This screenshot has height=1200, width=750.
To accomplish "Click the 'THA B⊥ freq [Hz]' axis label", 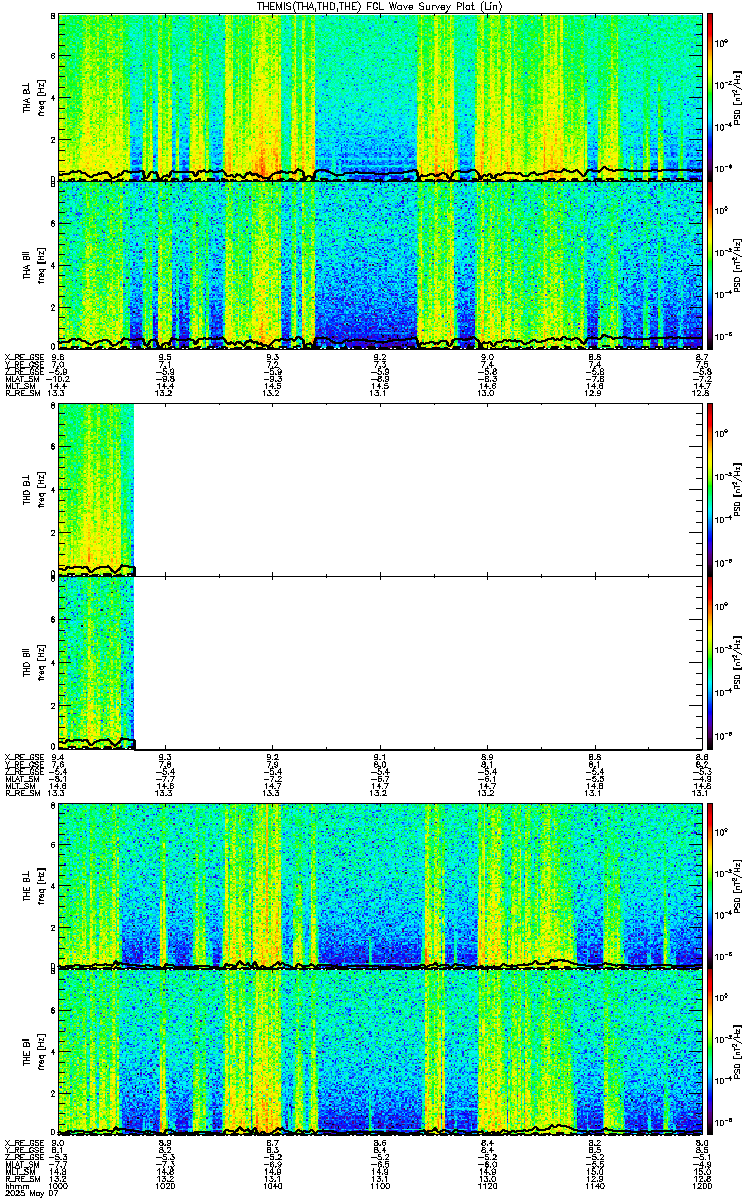I will 32,98.
